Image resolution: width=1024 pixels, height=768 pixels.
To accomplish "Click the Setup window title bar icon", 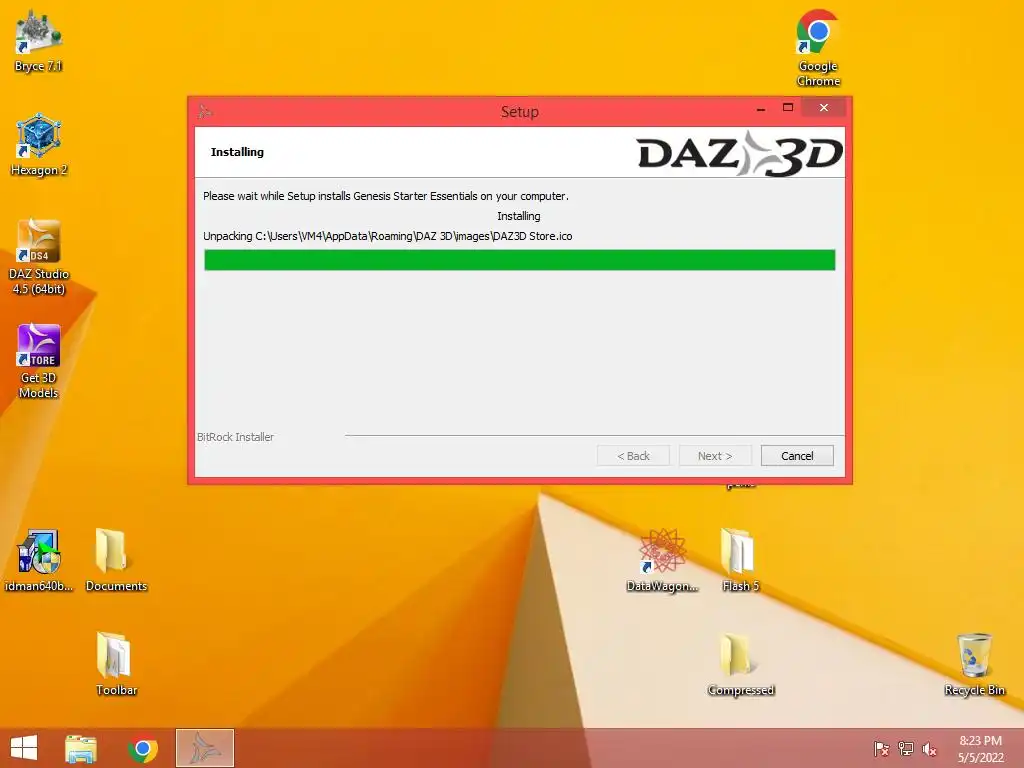I will [x=205, y=111].
